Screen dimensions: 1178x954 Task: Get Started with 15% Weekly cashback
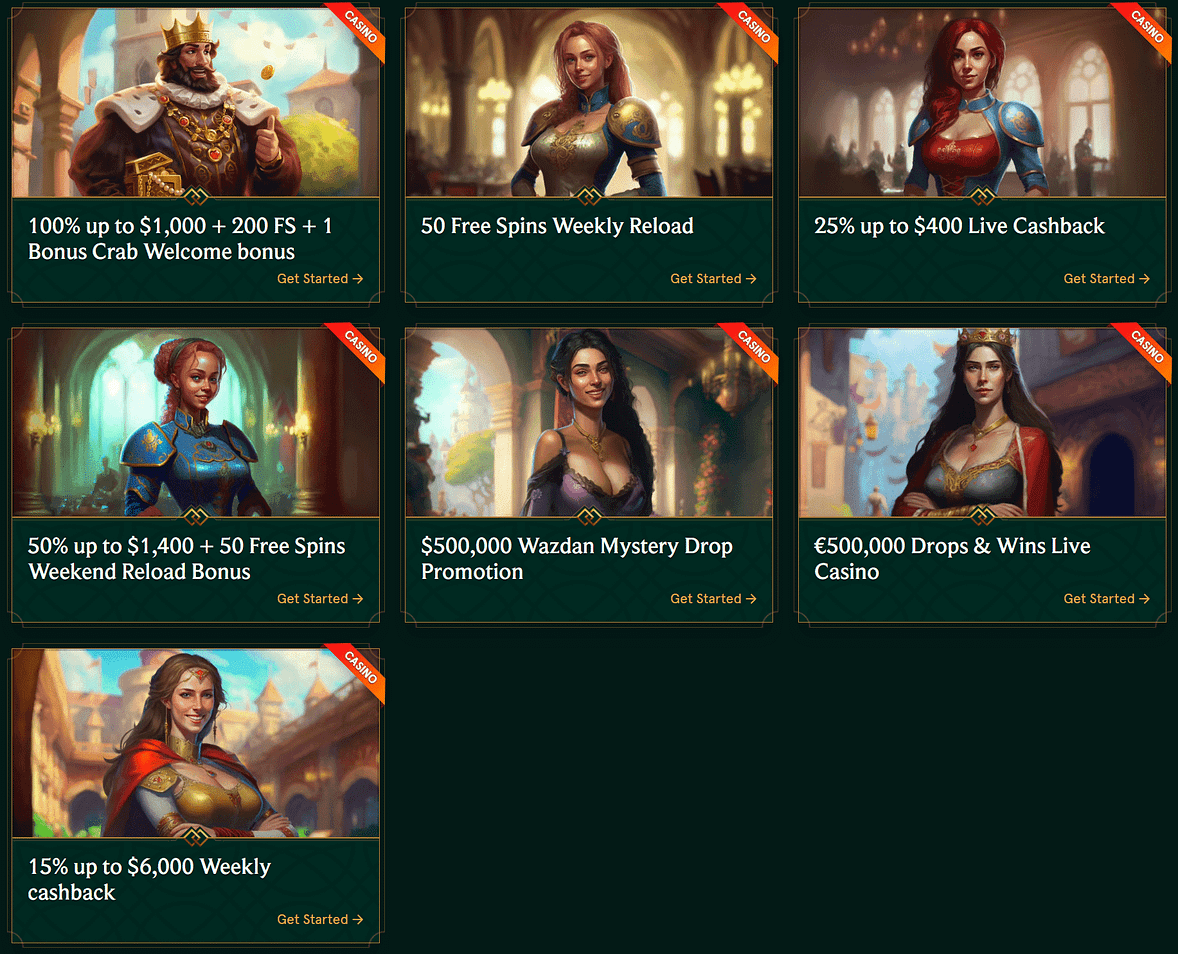tap(320, 919)
